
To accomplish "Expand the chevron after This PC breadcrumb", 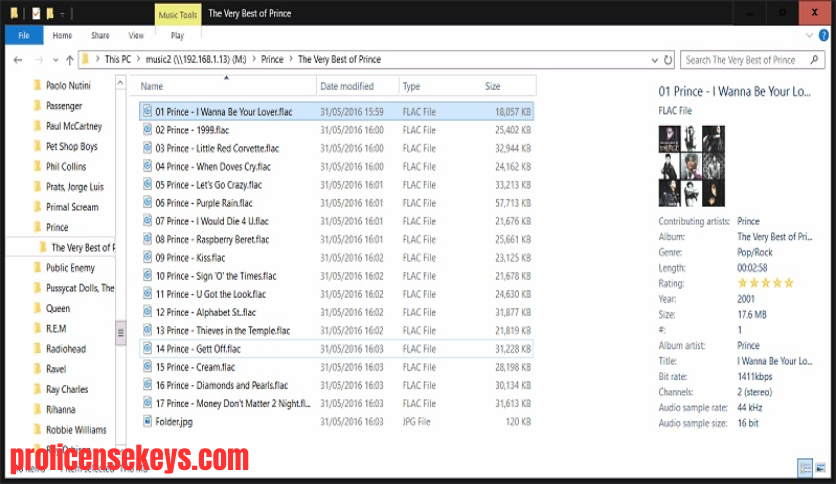I will tap(138, 60).
